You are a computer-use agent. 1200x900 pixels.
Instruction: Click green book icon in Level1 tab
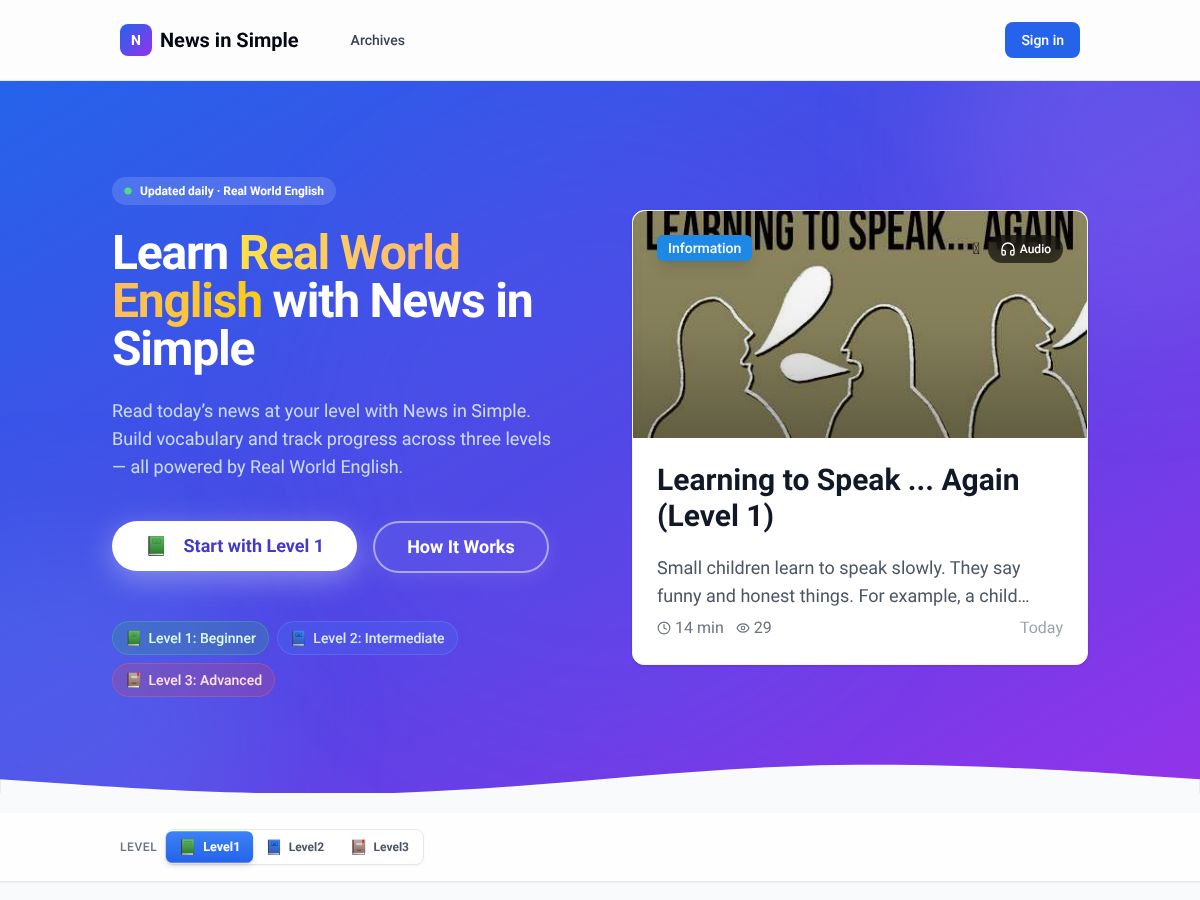tap(187, 847)
